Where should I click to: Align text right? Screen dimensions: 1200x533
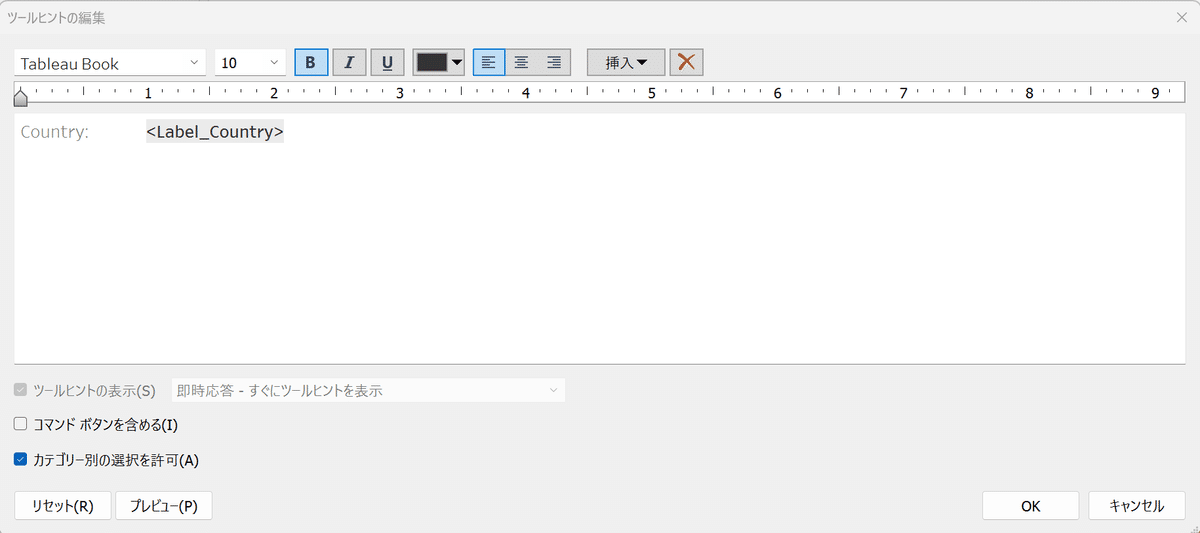pyautogui.click(x=554, y=62)
